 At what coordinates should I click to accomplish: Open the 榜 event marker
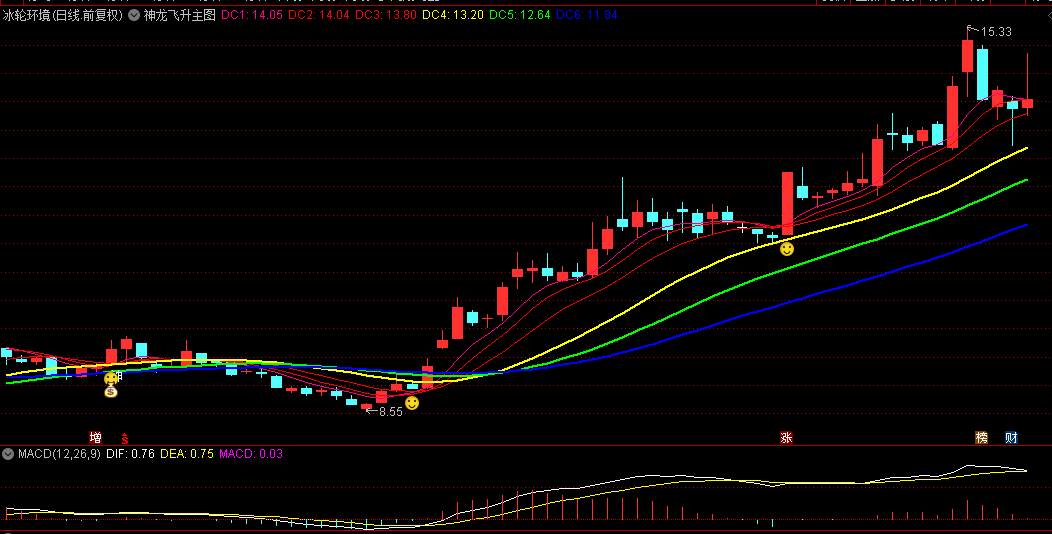982,438
